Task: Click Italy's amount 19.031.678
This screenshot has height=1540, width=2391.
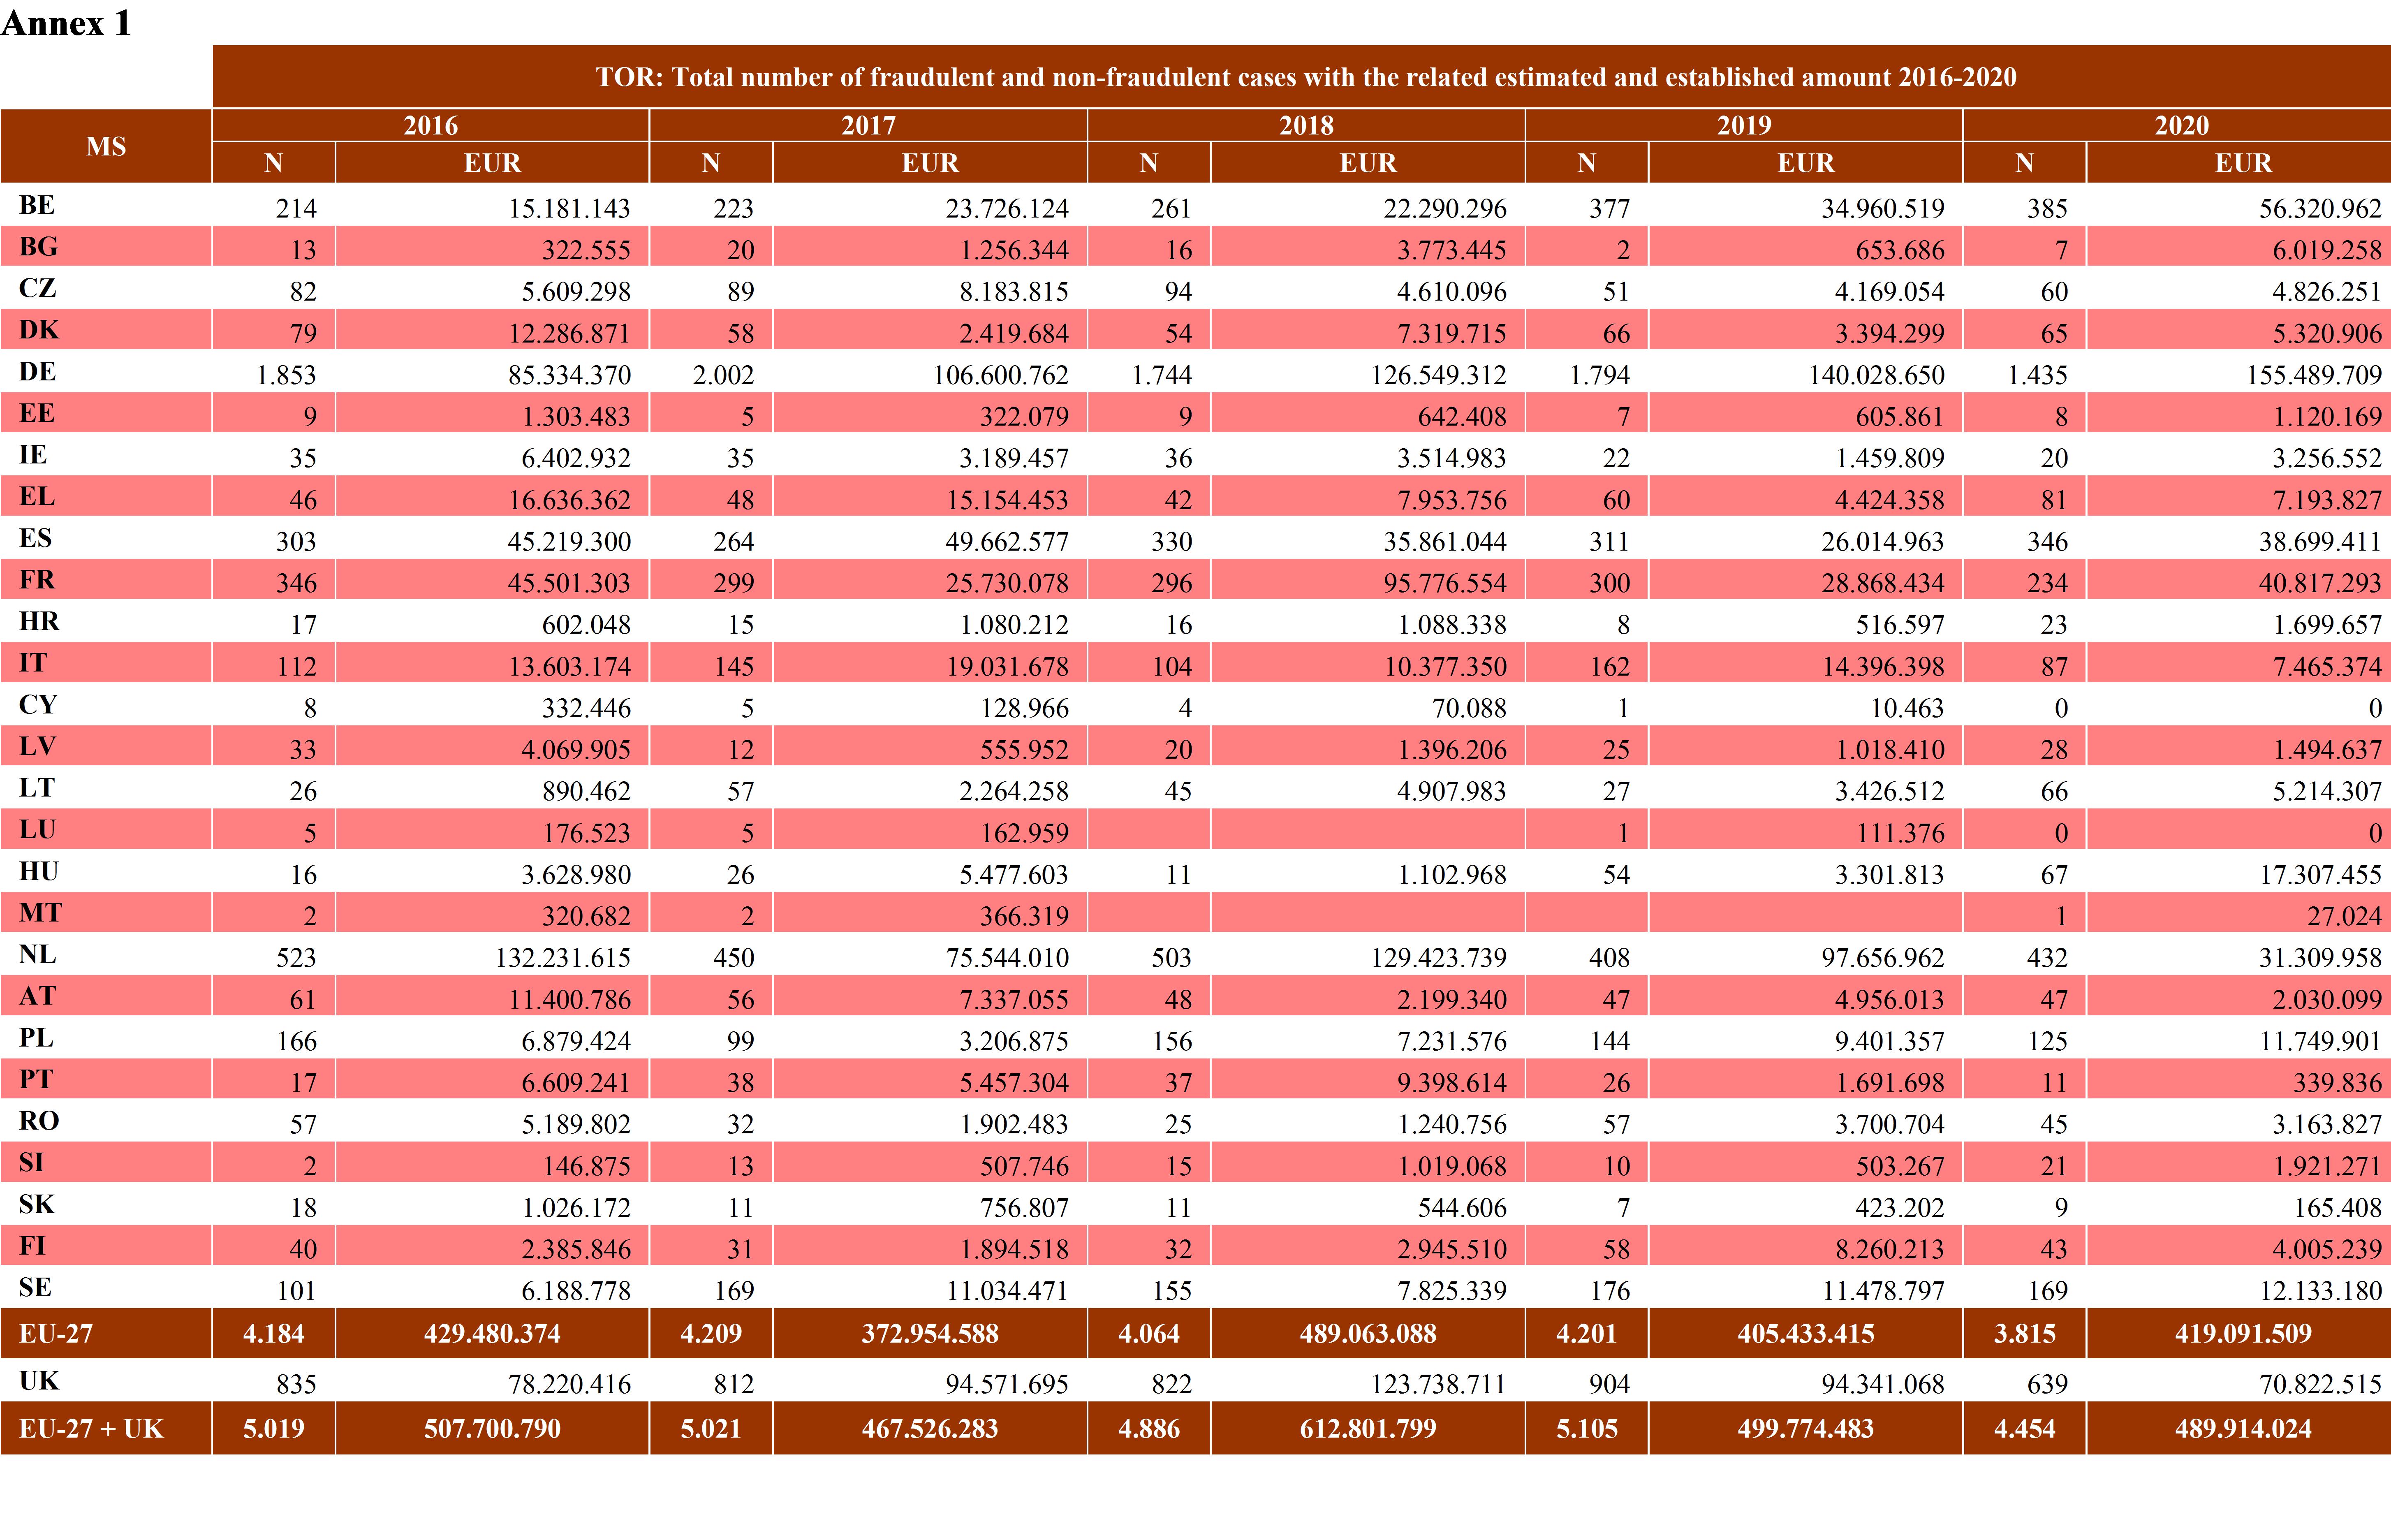Action: pos(1008,666)
